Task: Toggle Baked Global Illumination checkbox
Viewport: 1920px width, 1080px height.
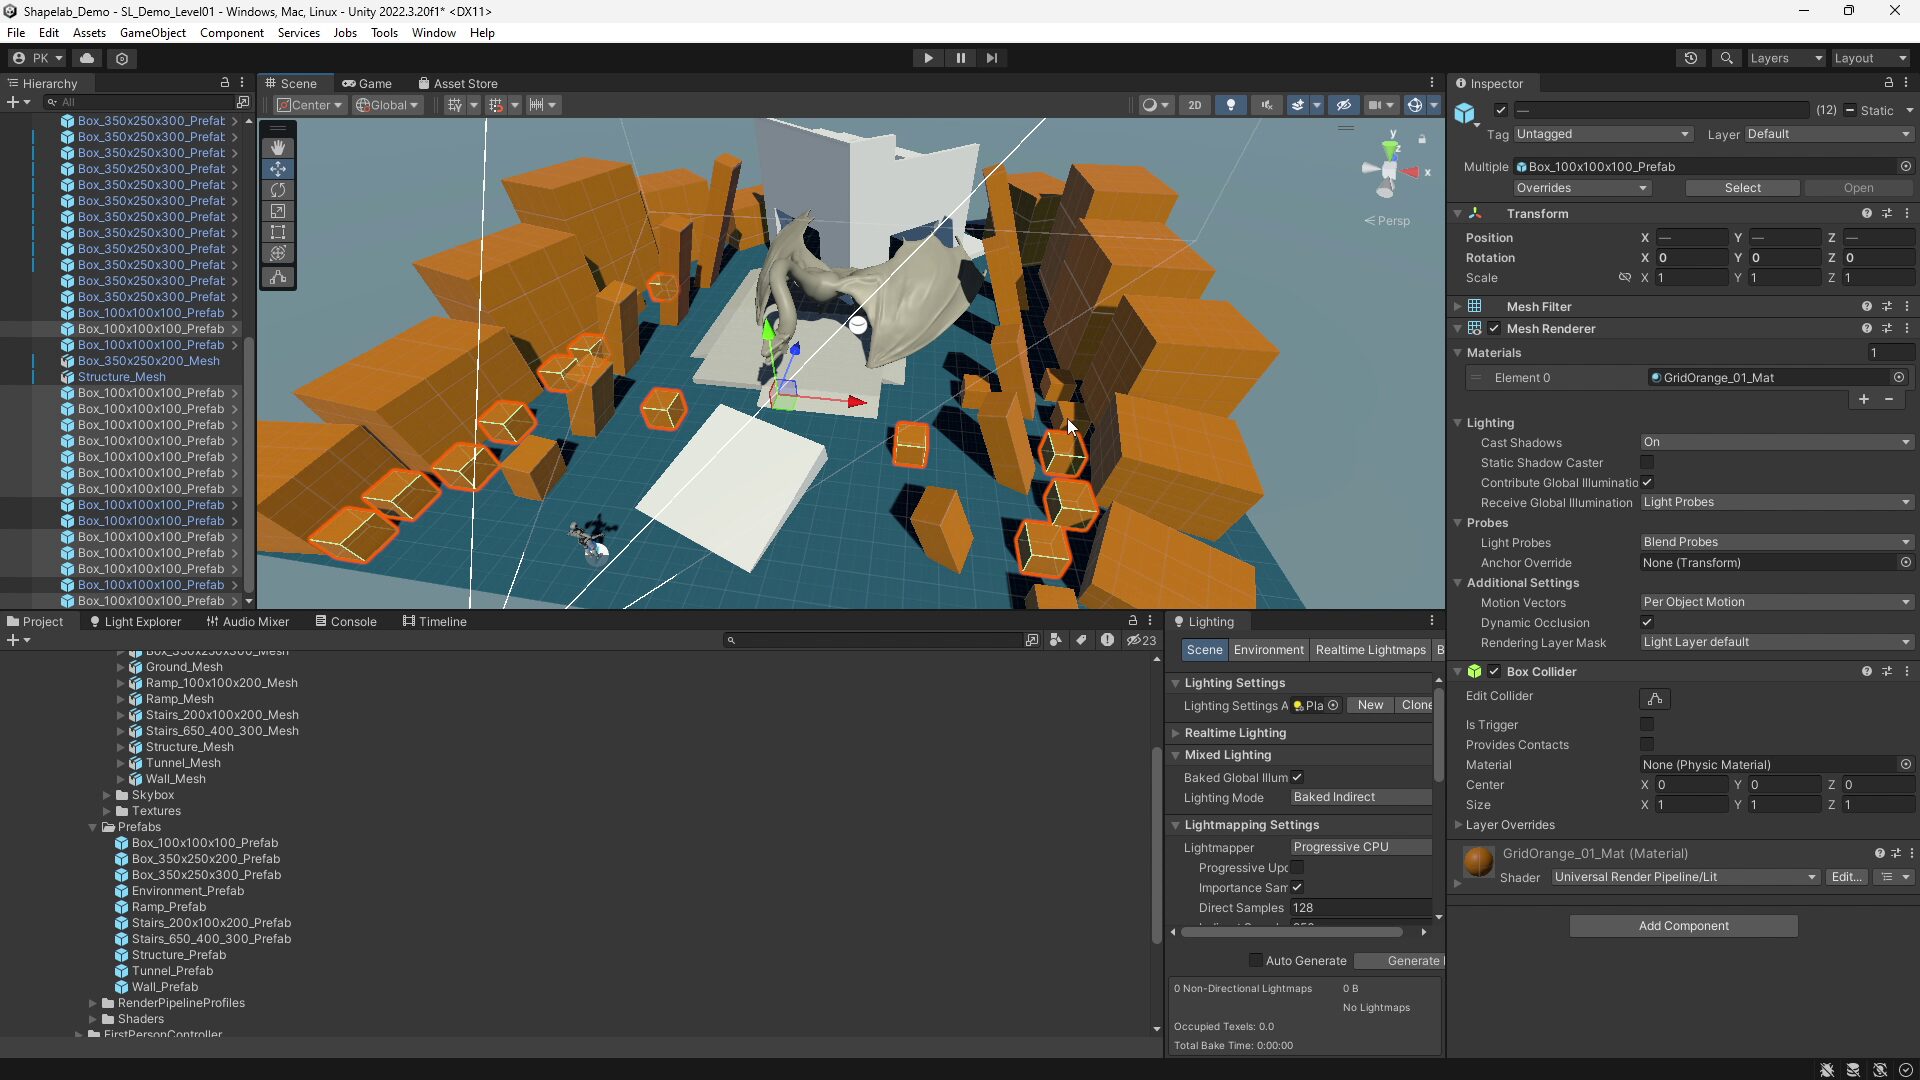Action: (1297, 778)
